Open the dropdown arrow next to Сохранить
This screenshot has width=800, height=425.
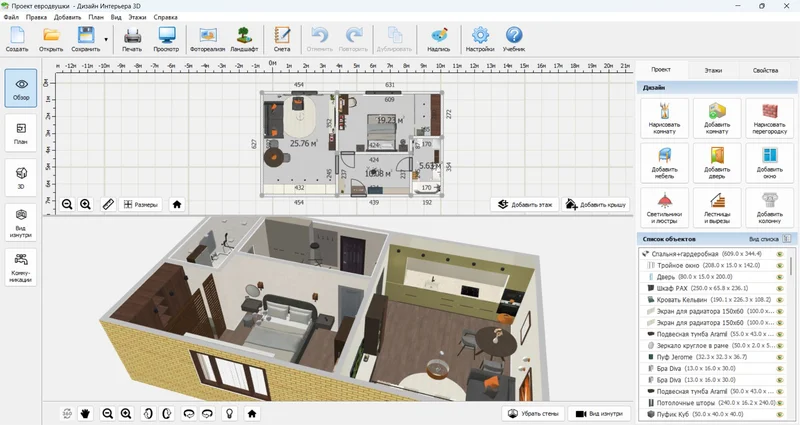(106, 39)
